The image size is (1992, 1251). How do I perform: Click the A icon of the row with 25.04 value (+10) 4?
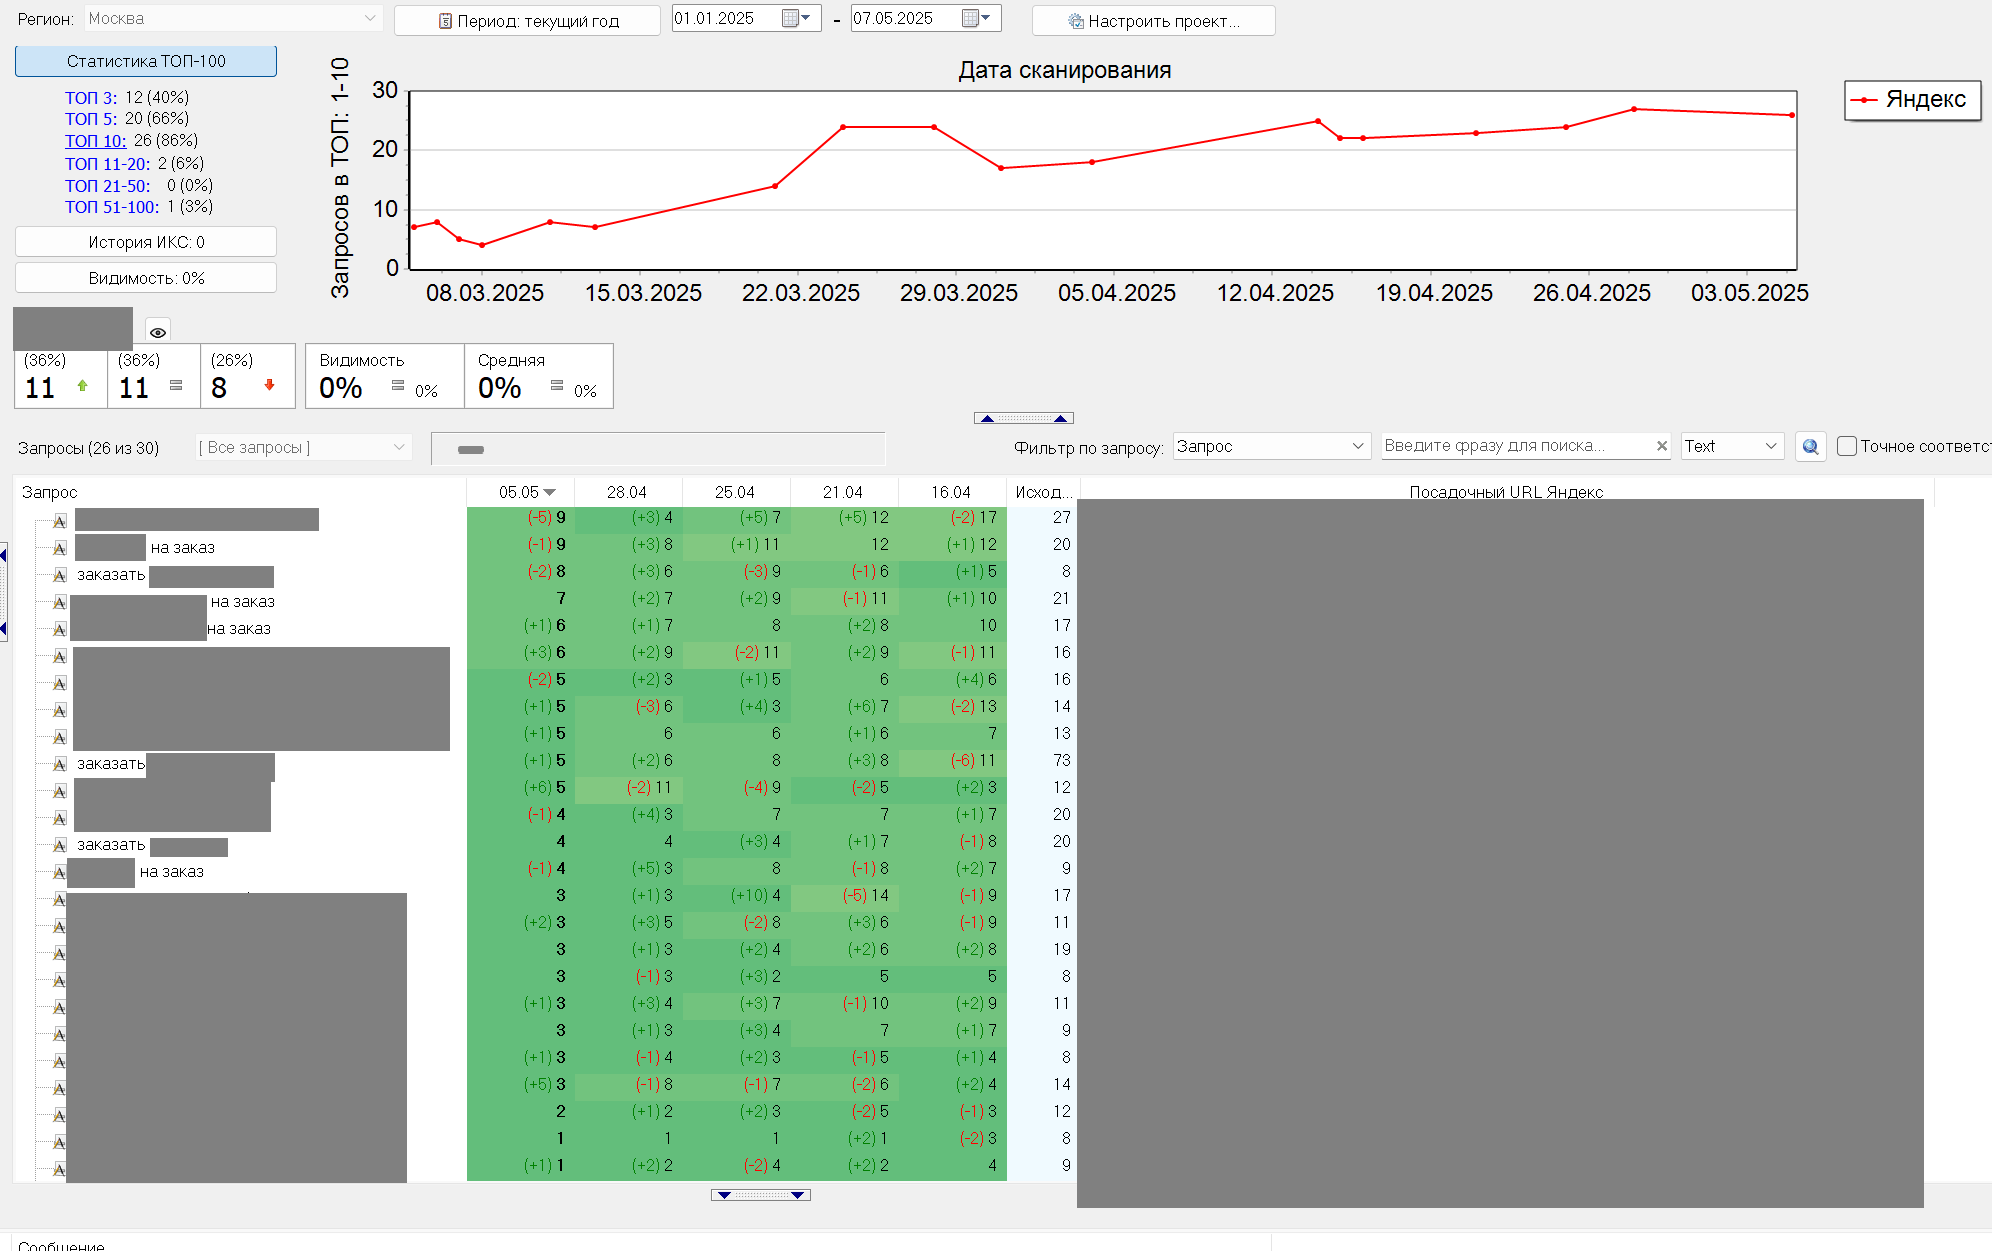[x=60, y=899]
